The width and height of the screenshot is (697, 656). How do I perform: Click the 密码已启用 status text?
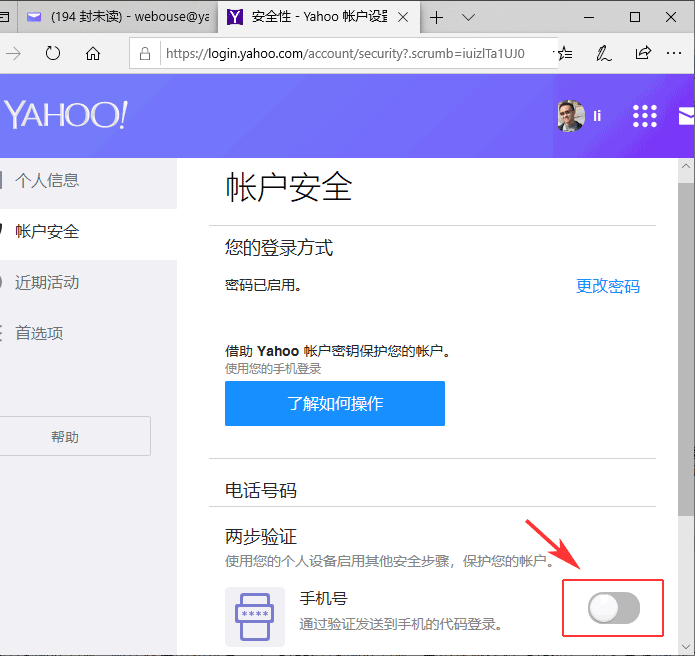[263, 285]
